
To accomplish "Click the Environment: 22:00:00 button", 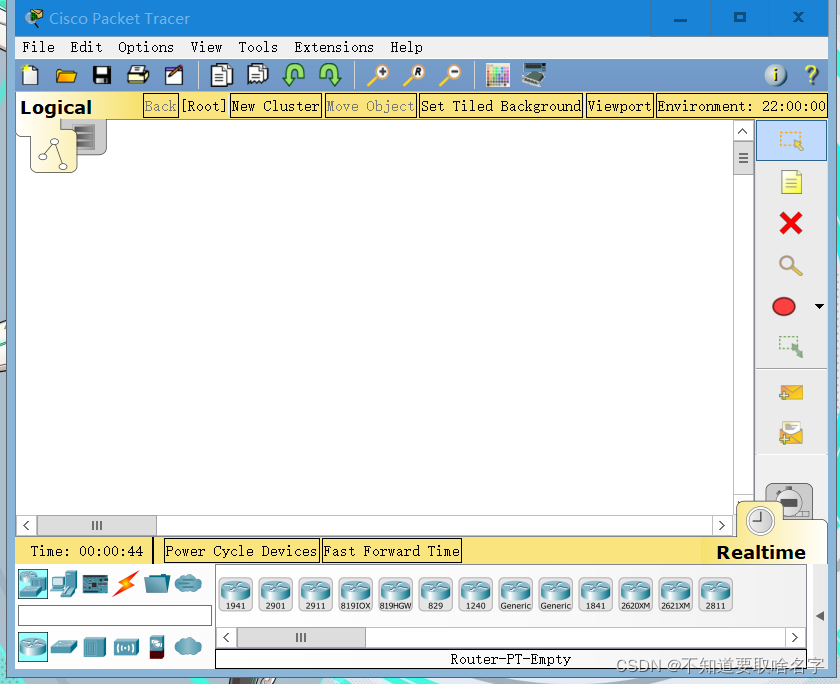I will 742,106.
